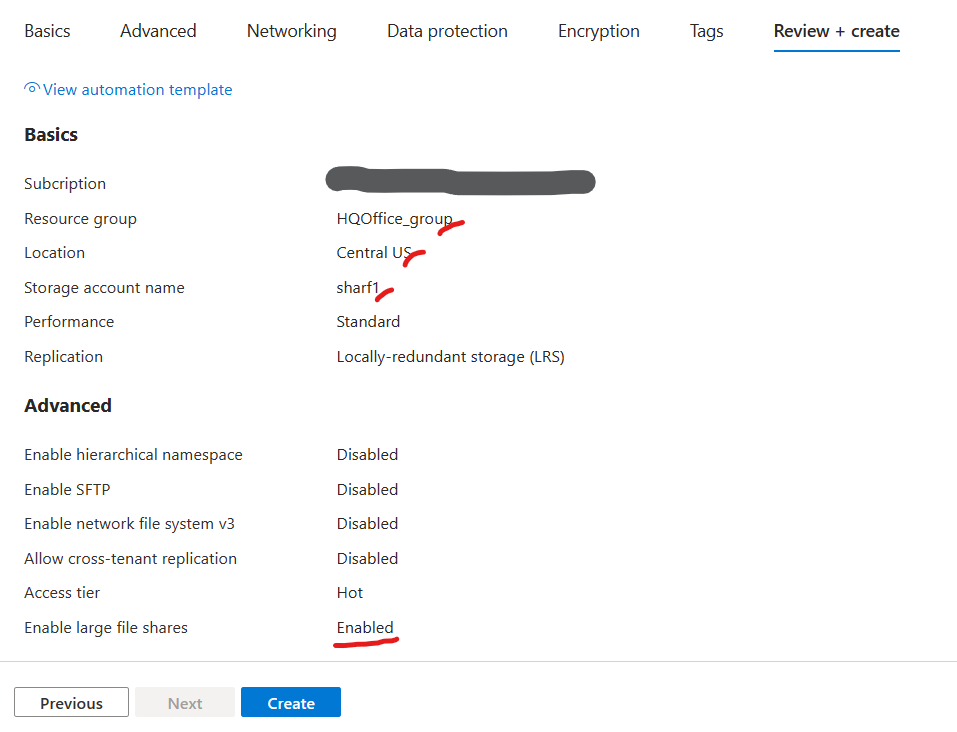The height and width of the screenshot is (732, 957).
Task: Select the Review + create tab
Action: coord(836,31)
